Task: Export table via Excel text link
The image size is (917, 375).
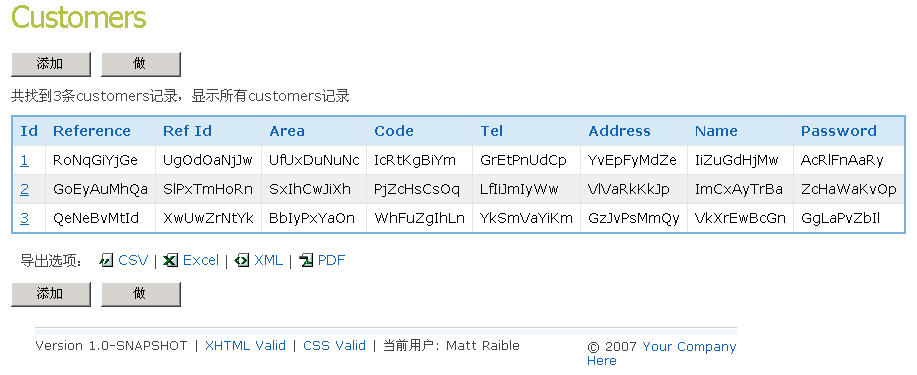Action: click(201, 260)
